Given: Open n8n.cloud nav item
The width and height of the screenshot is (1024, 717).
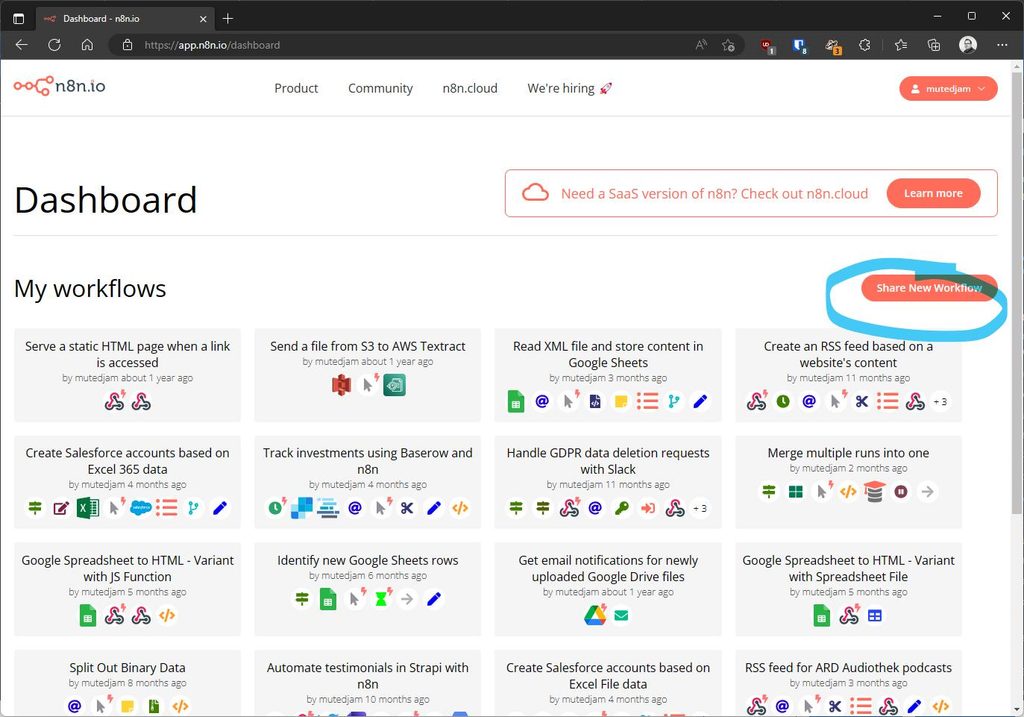Looking at the screenshot, I should (470, 88).
